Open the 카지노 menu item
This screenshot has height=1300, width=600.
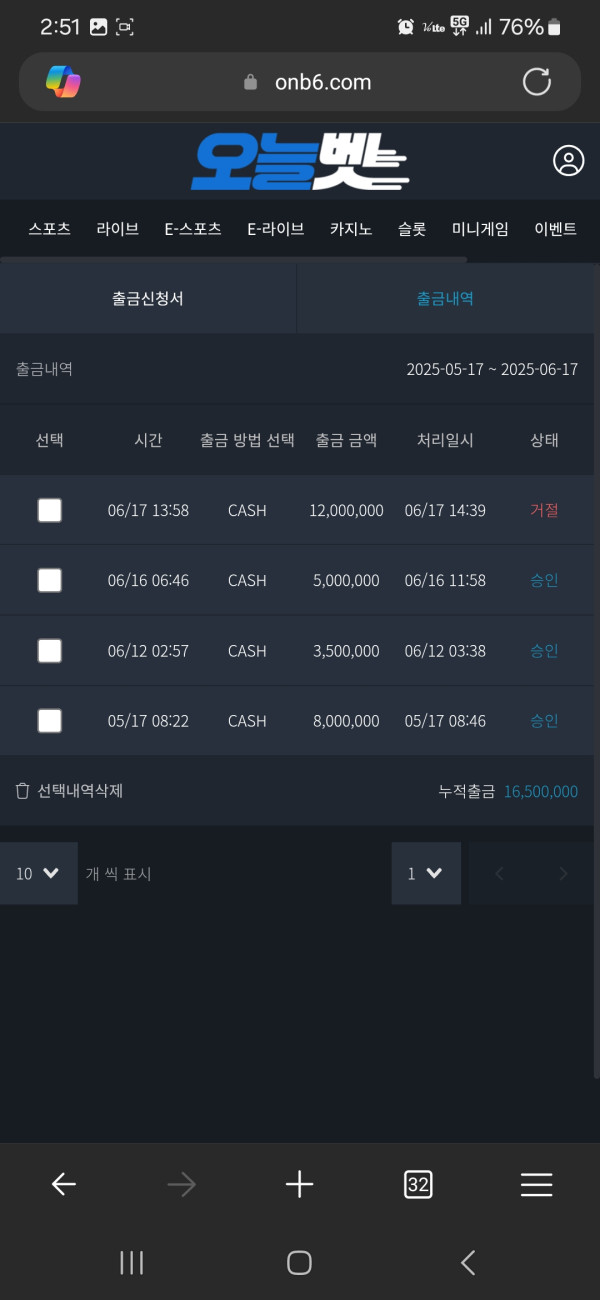coord(351,229)
